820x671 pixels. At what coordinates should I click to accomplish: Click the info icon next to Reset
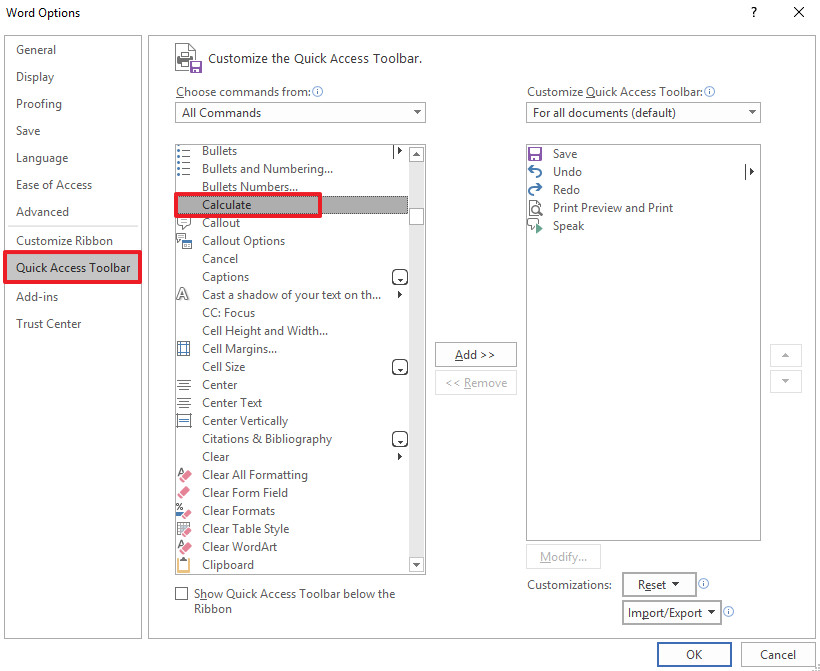tap(704, 584)
